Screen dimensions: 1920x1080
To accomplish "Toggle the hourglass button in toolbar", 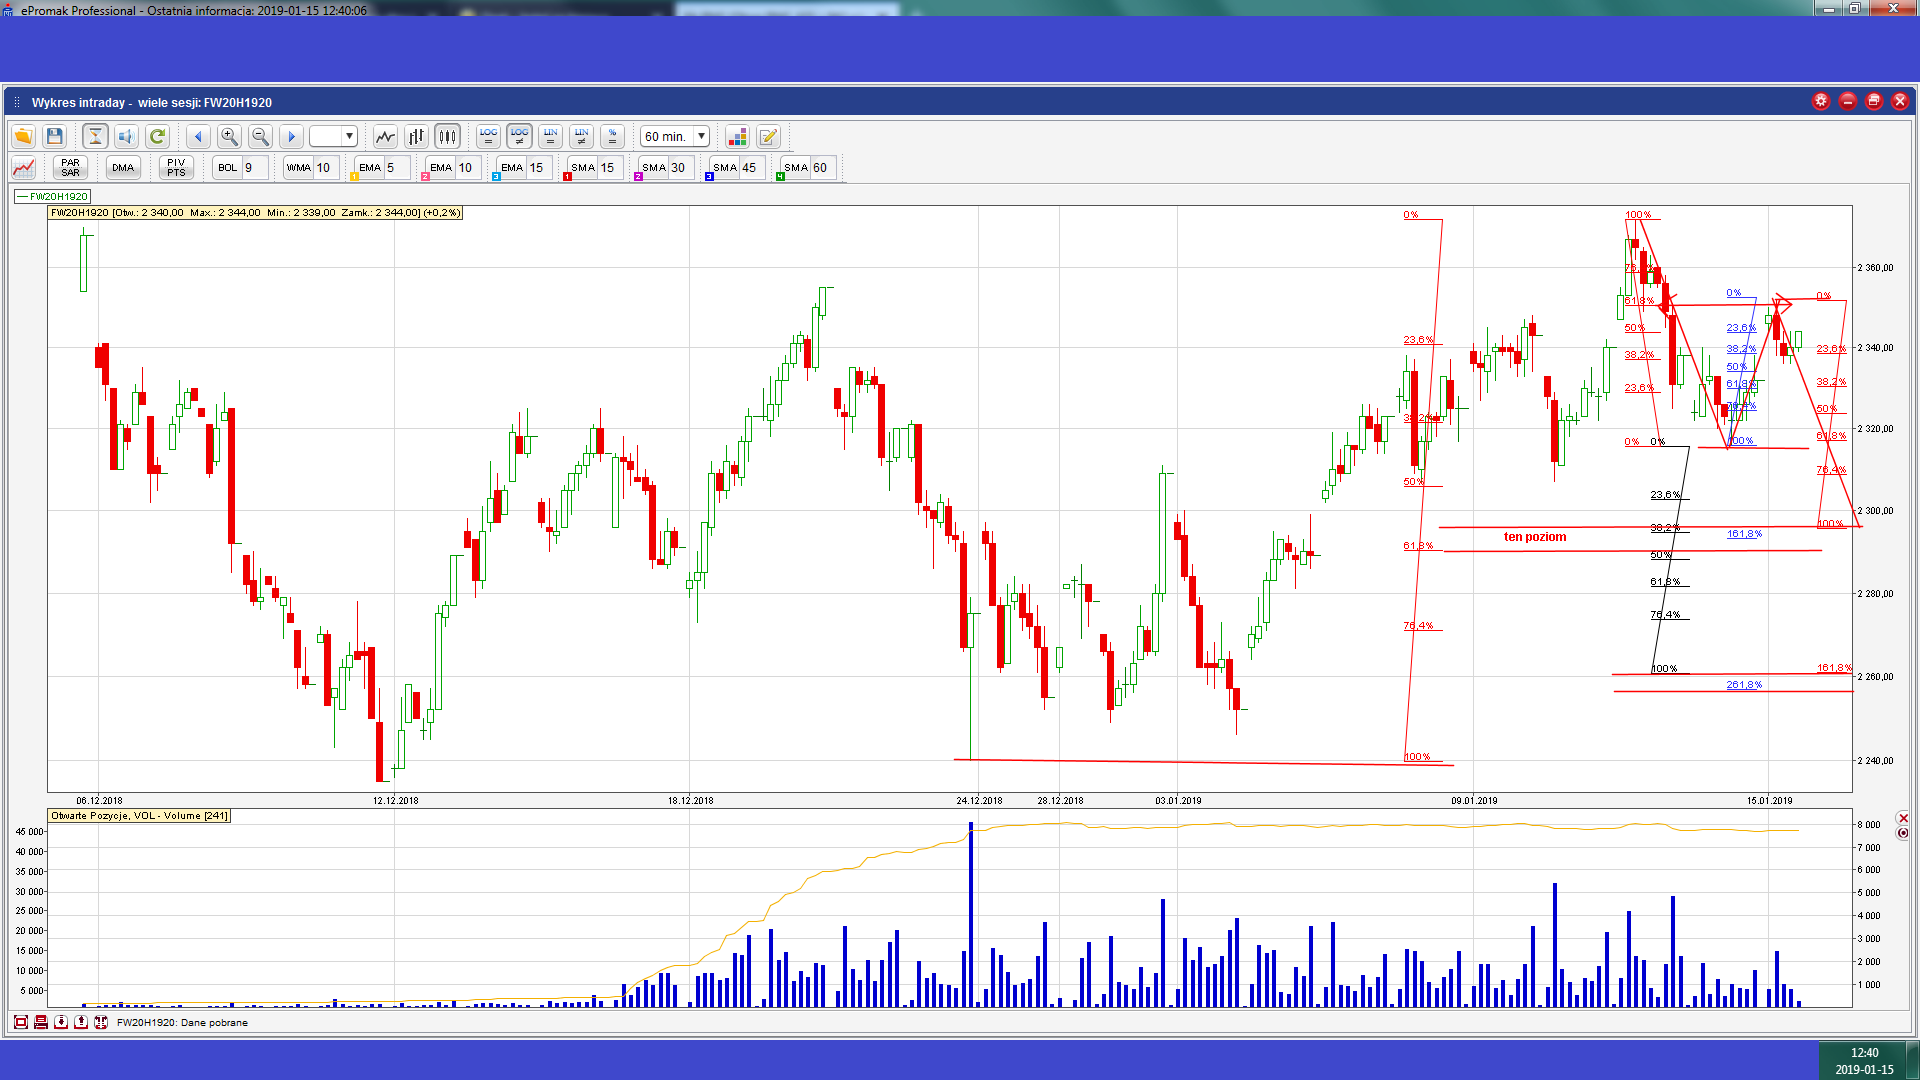I will pyautogui.click(x=95, y=137).
